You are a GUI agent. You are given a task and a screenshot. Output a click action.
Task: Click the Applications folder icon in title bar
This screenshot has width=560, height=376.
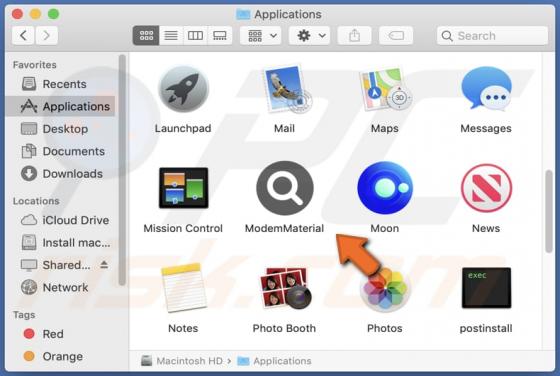243,14
